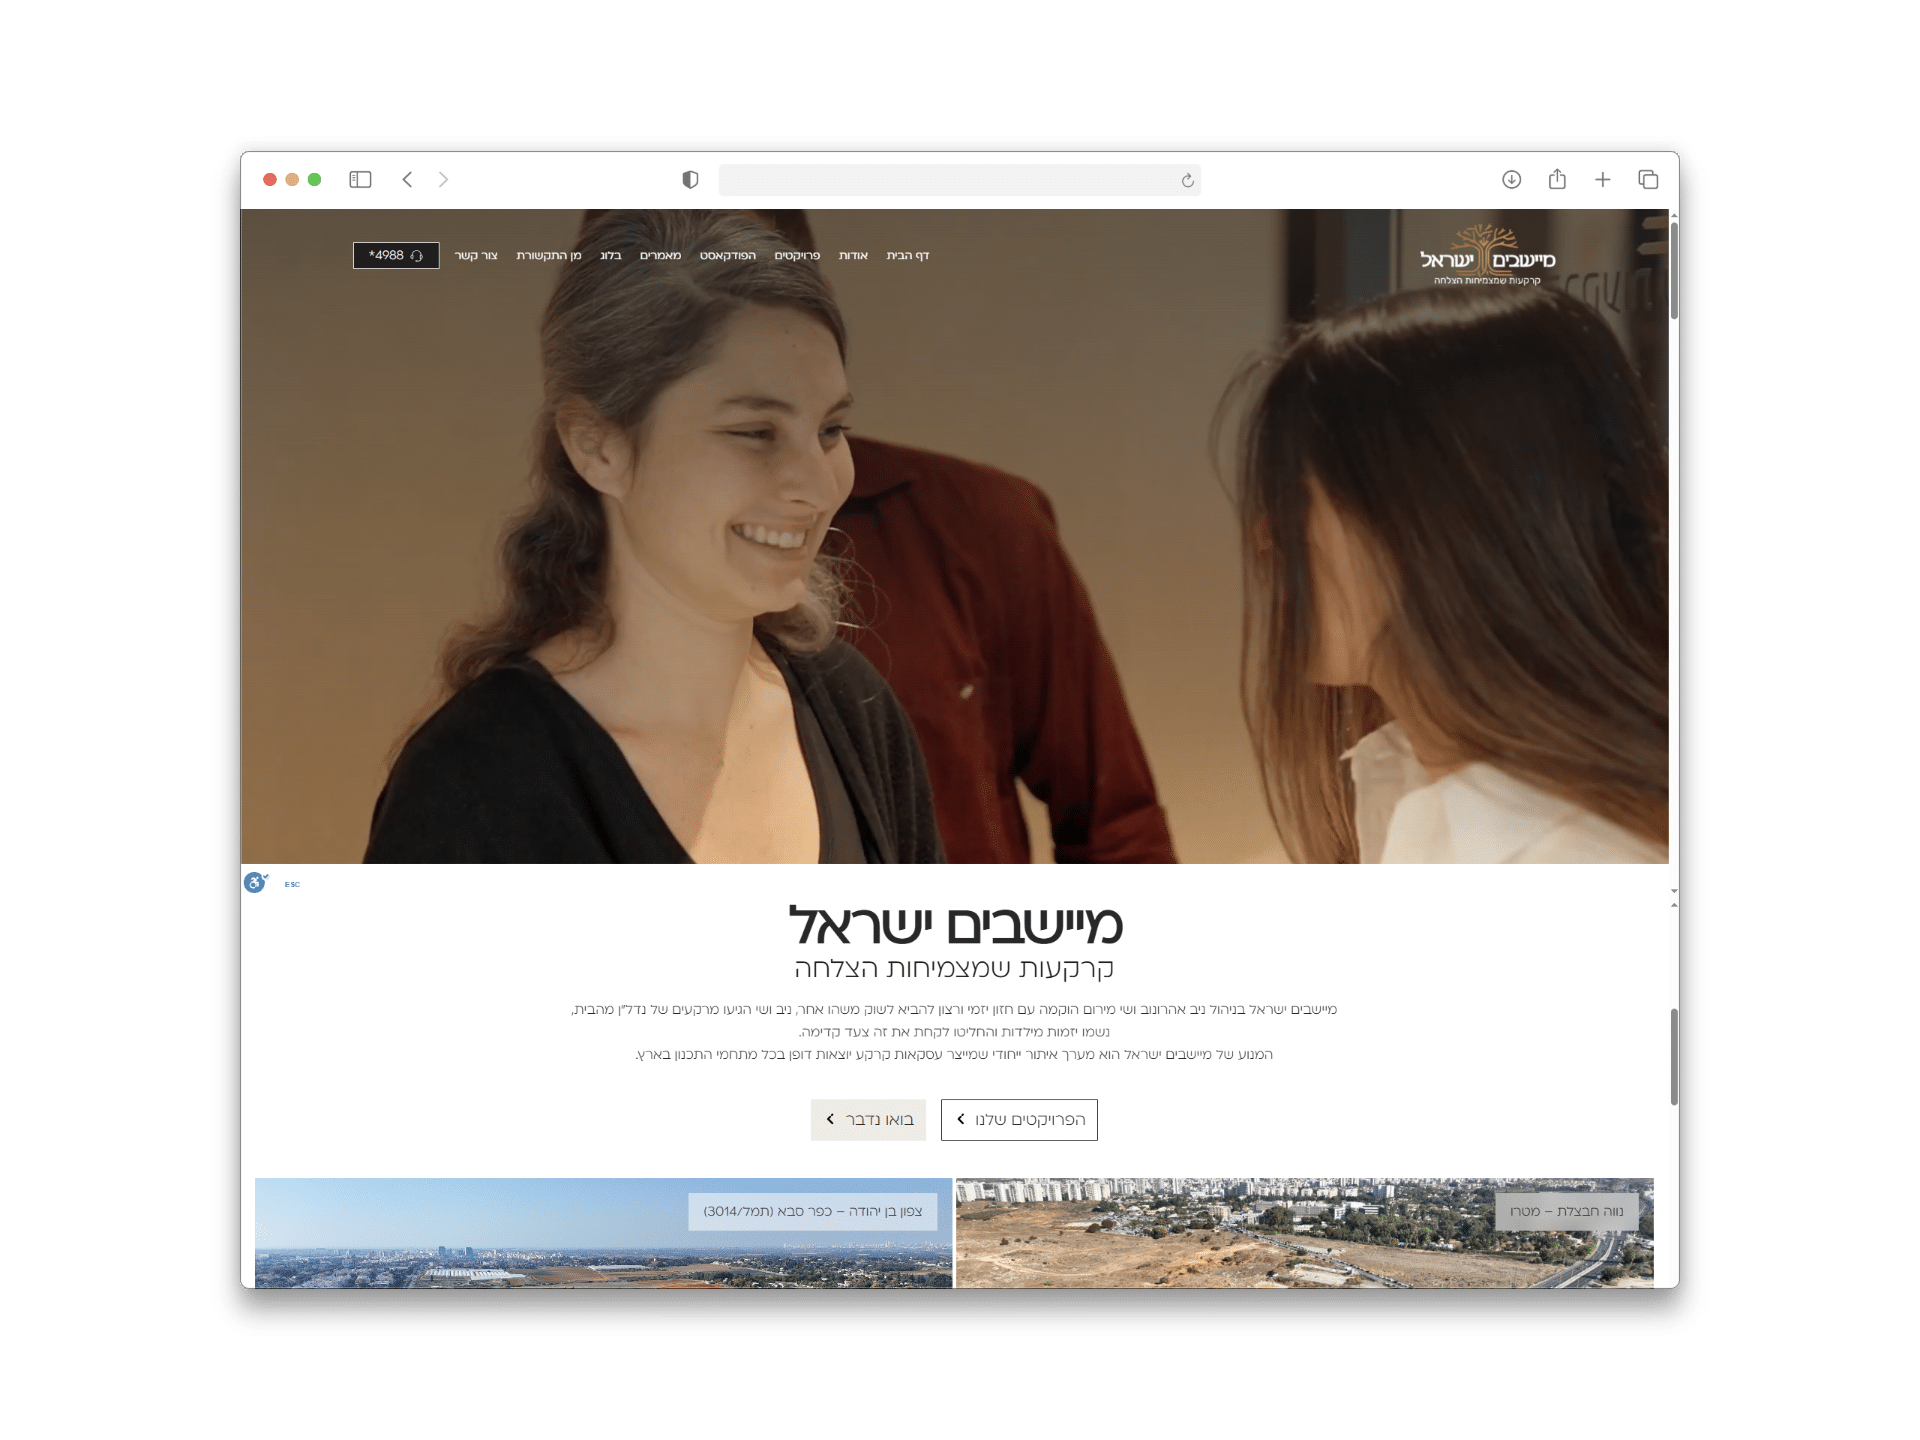This screenshot has width=1920, height=1440.
Task: Click the blue accessibility widget icon
Action: click(x=256, y=884)
